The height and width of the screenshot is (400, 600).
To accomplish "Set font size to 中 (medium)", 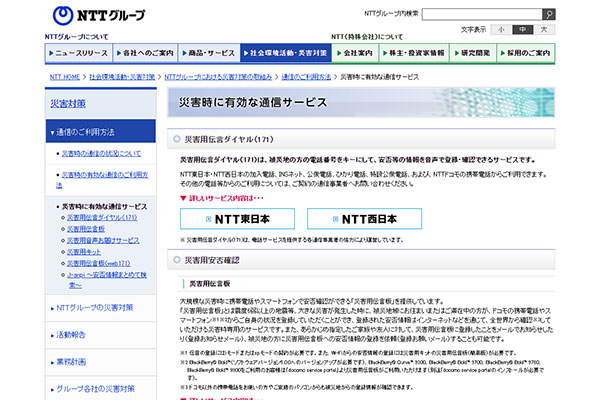I will click(522, 29).
